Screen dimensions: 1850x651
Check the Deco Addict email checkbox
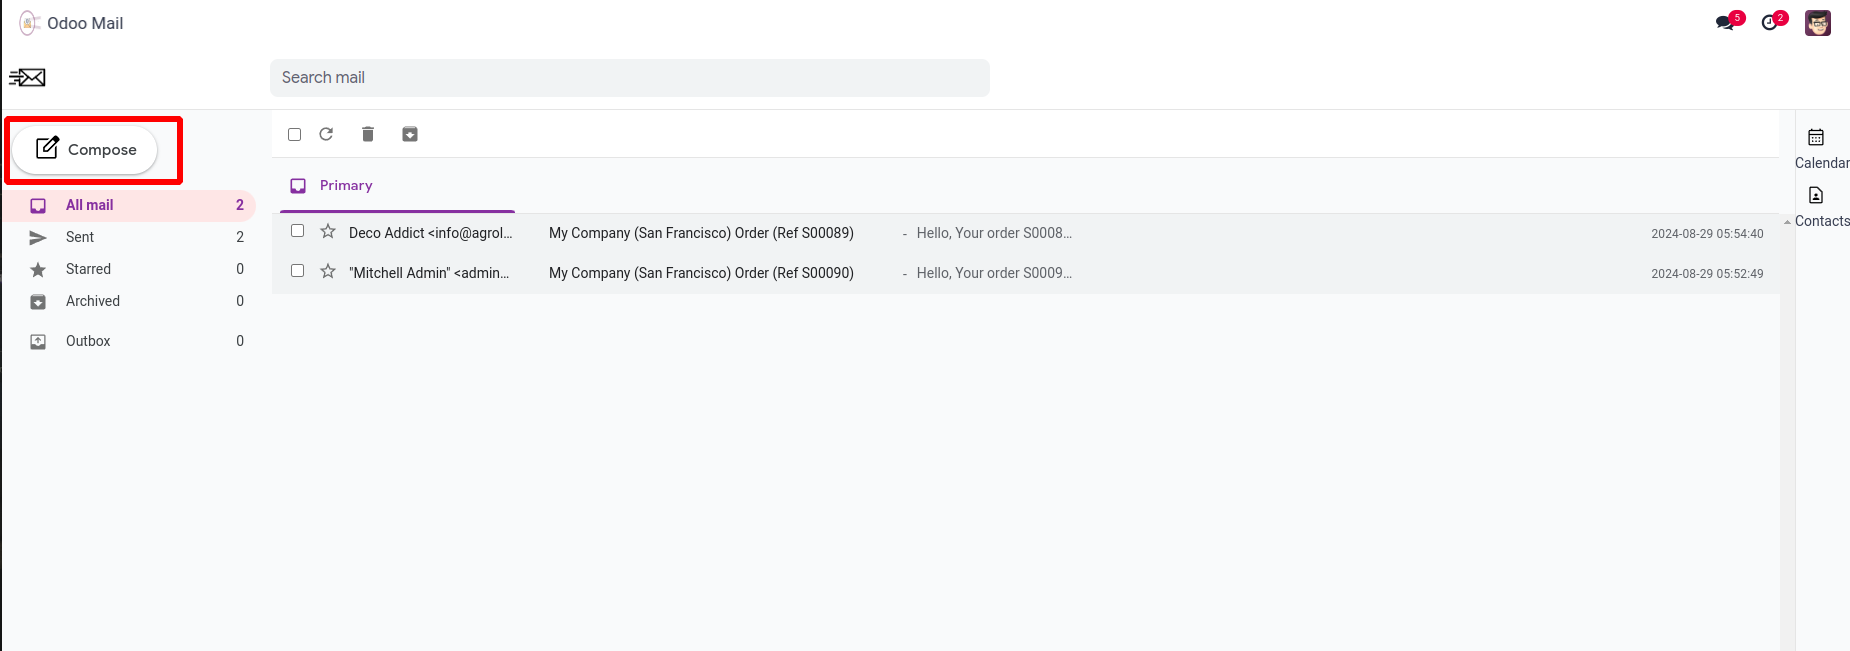click(x=297, y=231)
